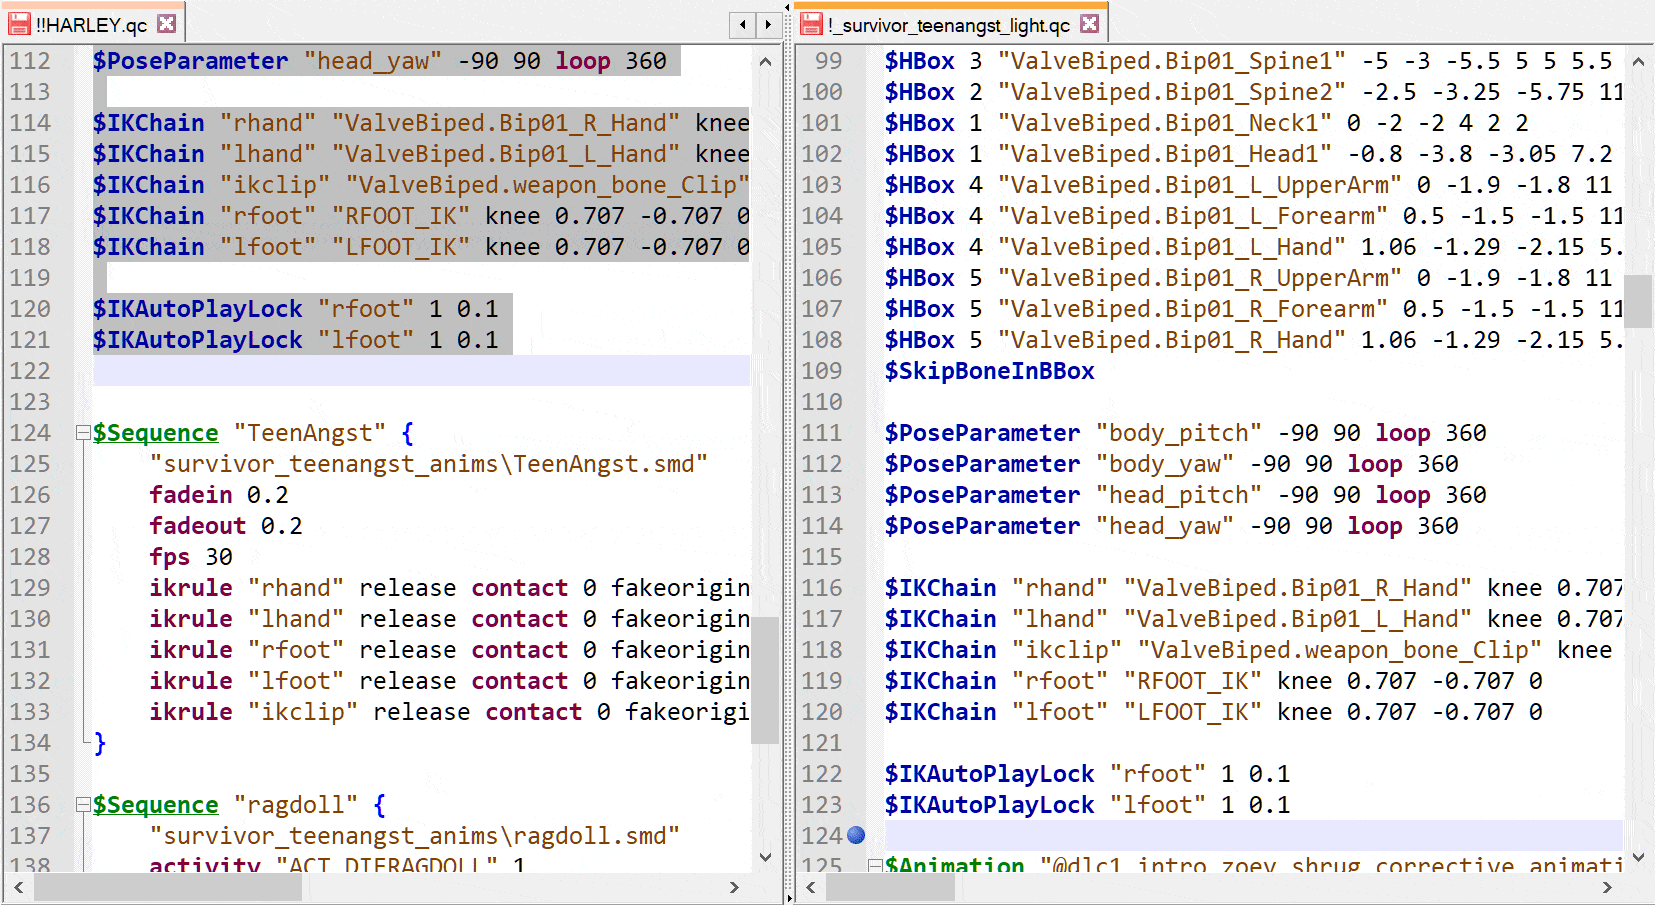Click "ValveBiped.Bip01_L_Hand" on $HBox line 105
1655x905 pixels.
coord(1172,247)
